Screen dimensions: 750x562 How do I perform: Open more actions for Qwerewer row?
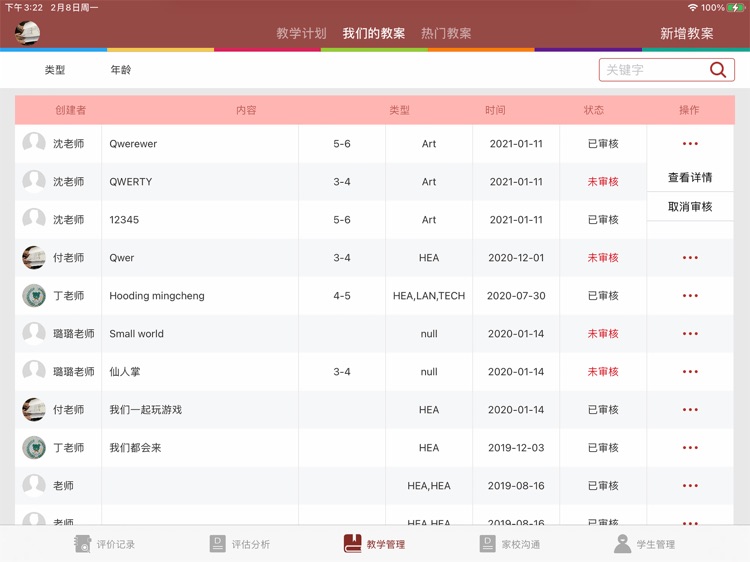[x=690, y=143]
